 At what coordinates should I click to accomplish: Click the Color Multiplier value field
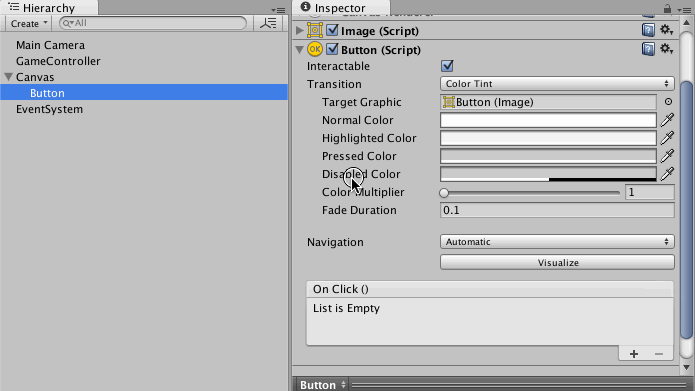point(649,192)
